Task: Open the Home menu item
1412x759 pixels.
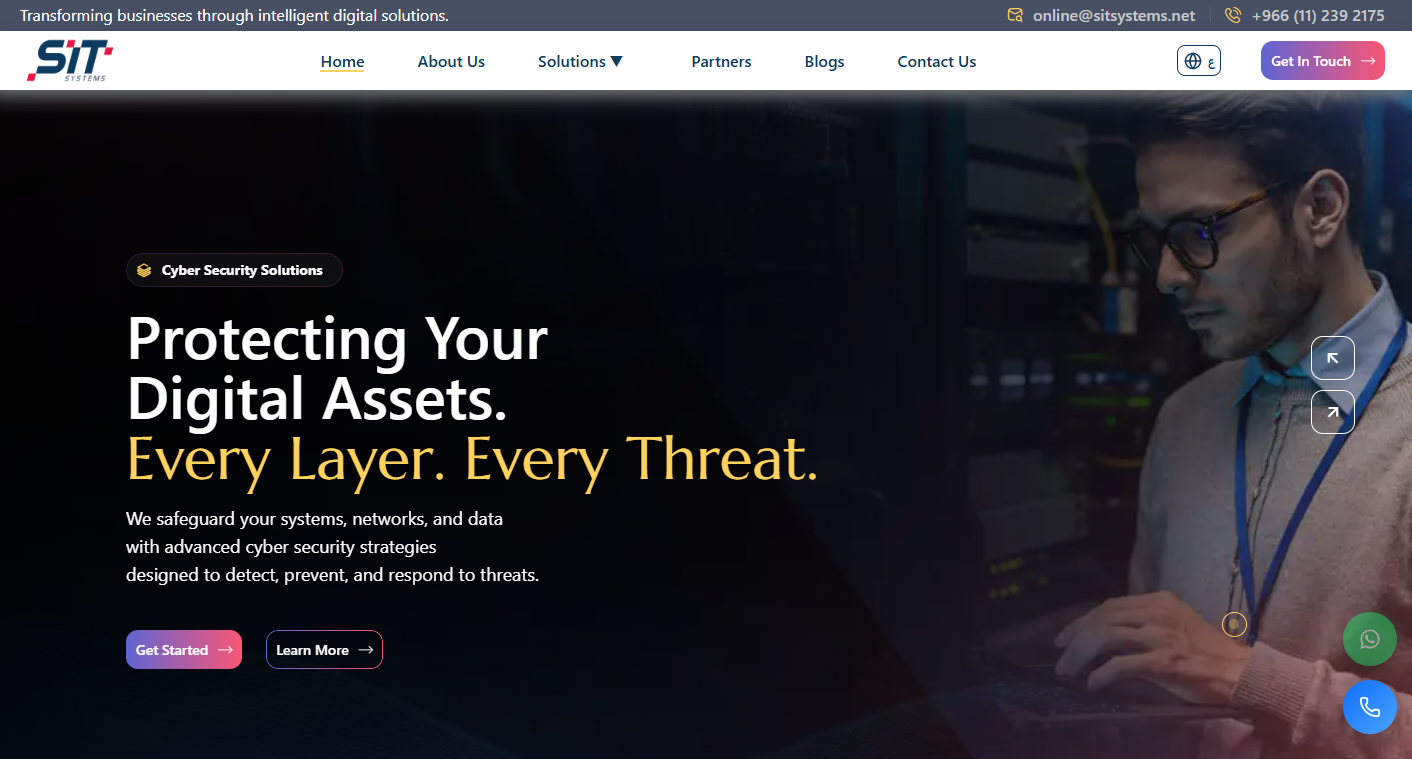Action: point(342,61)
